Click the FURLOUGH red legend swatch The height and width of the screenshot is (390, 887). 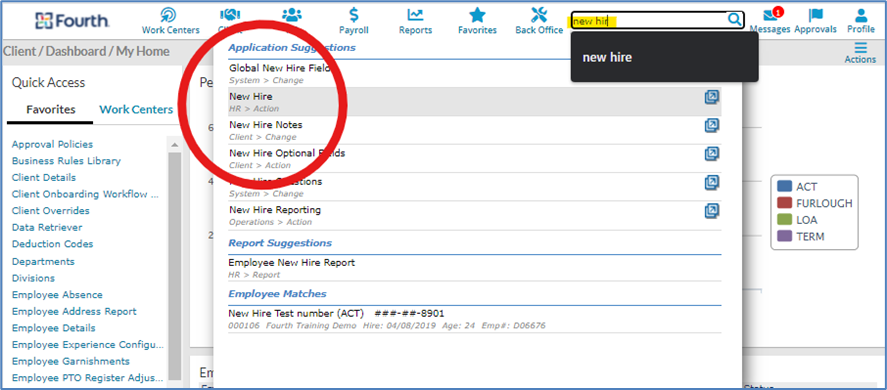784,203
